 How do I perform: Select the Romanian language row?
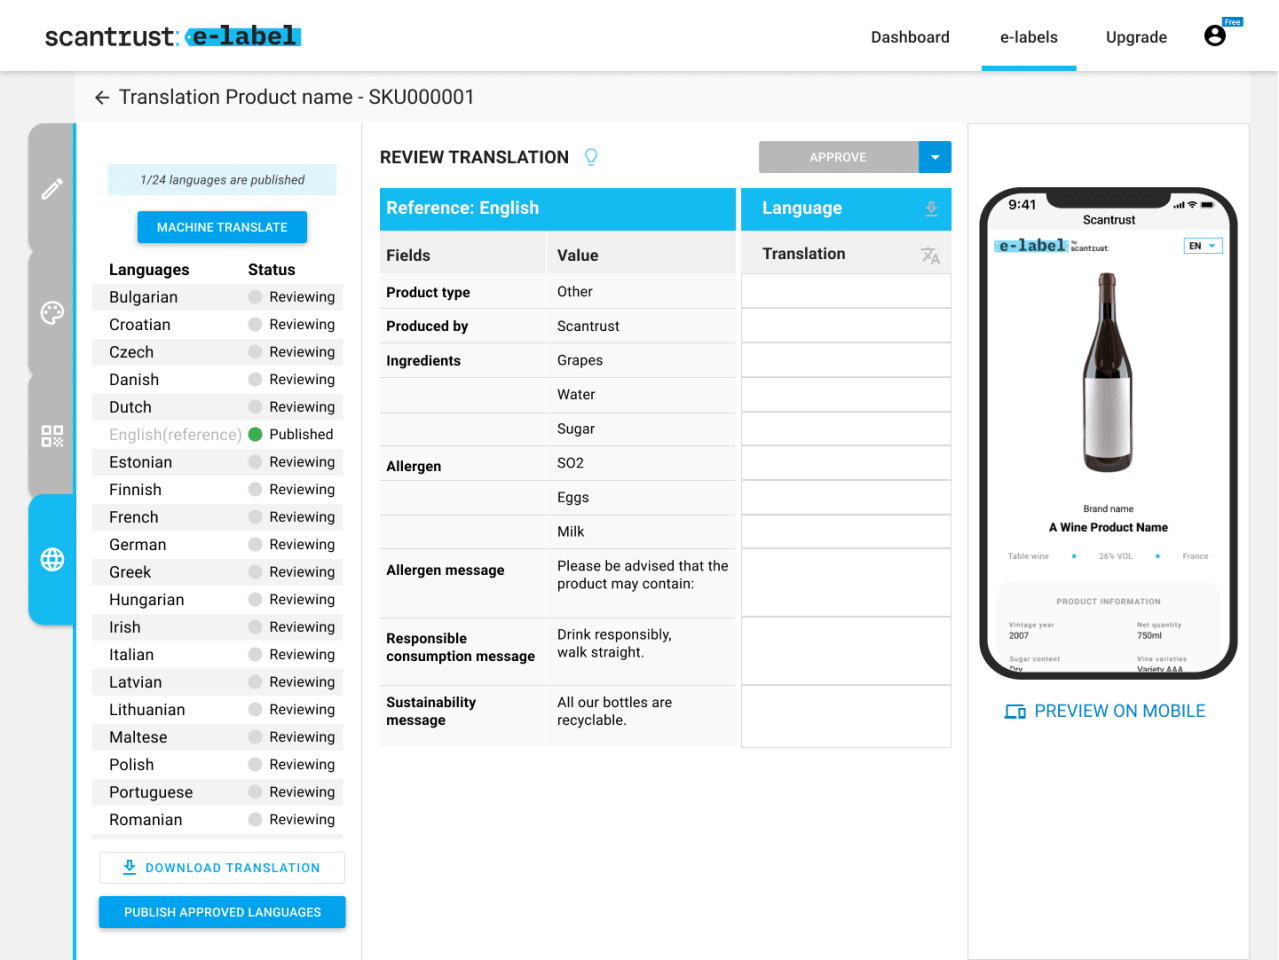(x=218, y=820)
